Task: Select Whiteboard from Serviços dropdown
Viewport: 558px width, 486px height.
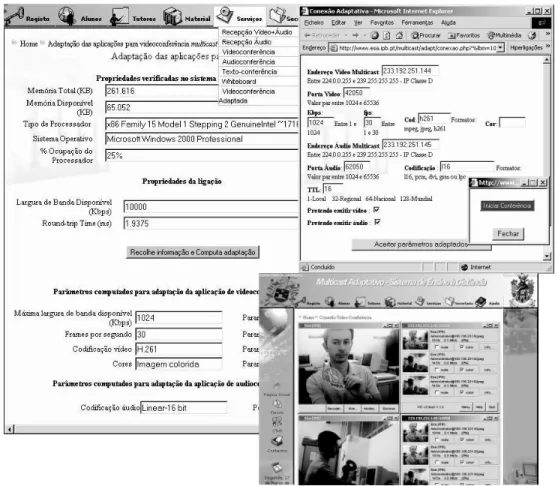Action: [239, 81]
